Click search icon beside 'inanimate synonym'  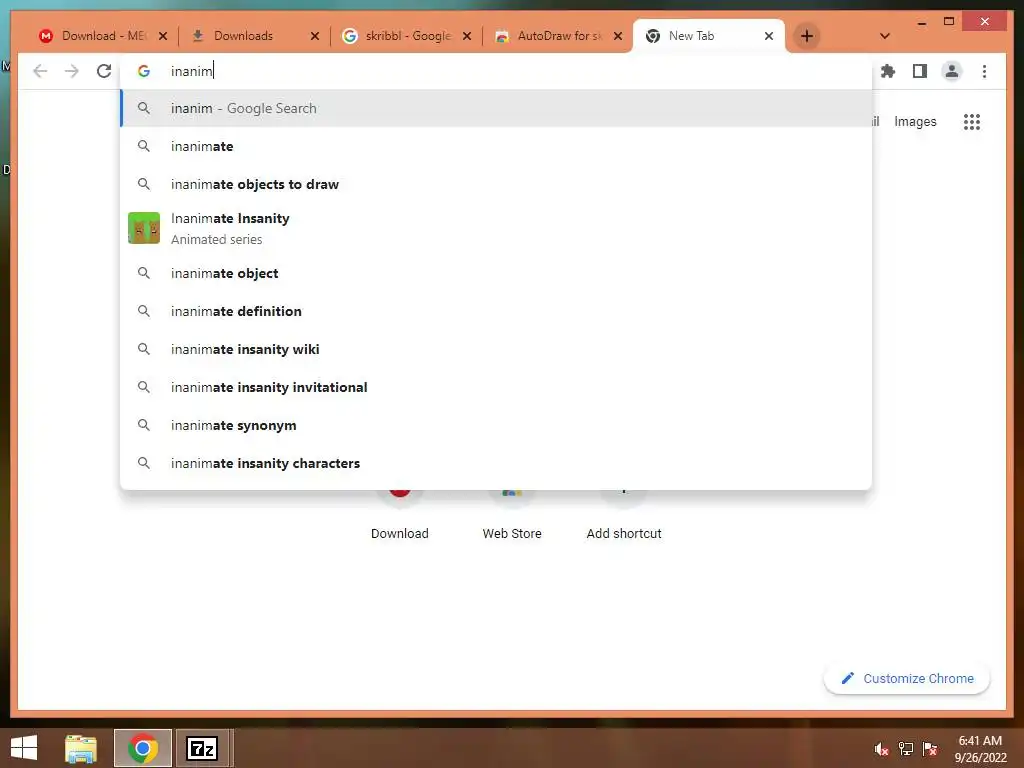(x=144, y=425)
